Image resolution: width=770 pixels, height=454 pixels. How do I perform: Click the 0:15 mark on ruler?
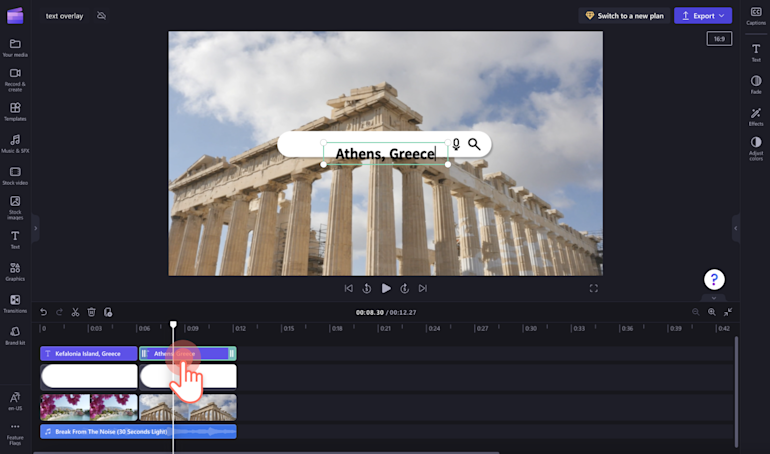pos(288,328)
